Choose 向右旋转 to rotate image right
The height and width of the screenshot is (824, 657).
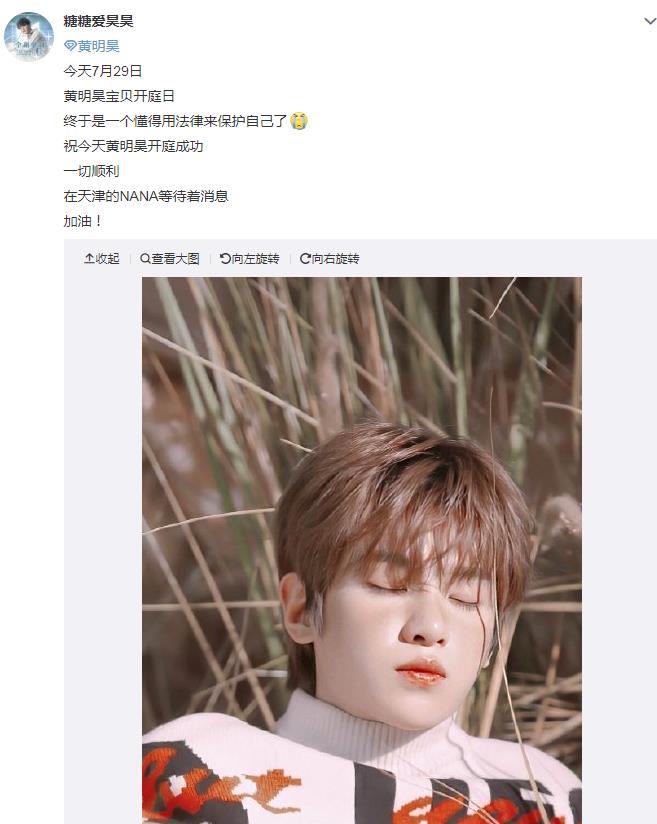pos(335,259)
